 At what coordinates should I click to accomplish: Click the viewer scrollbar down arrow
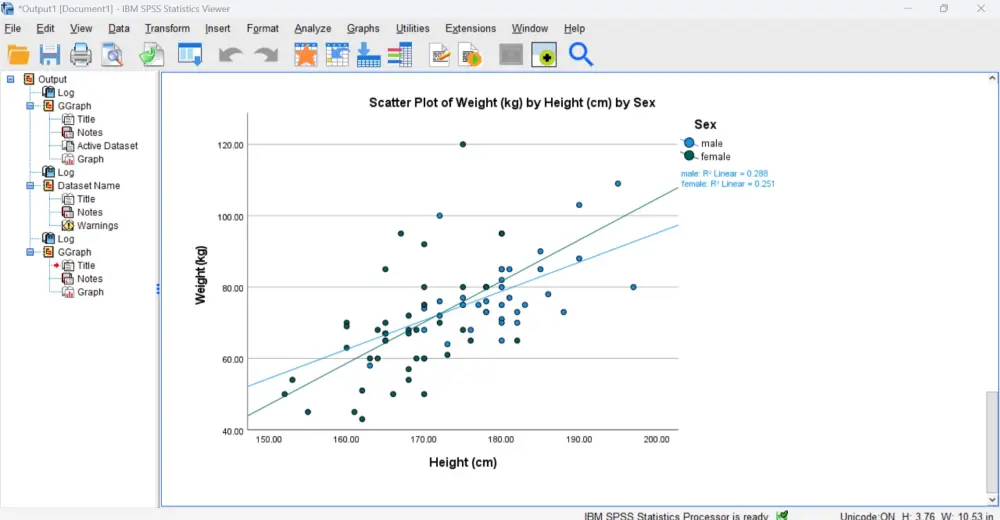pos(992,500)
